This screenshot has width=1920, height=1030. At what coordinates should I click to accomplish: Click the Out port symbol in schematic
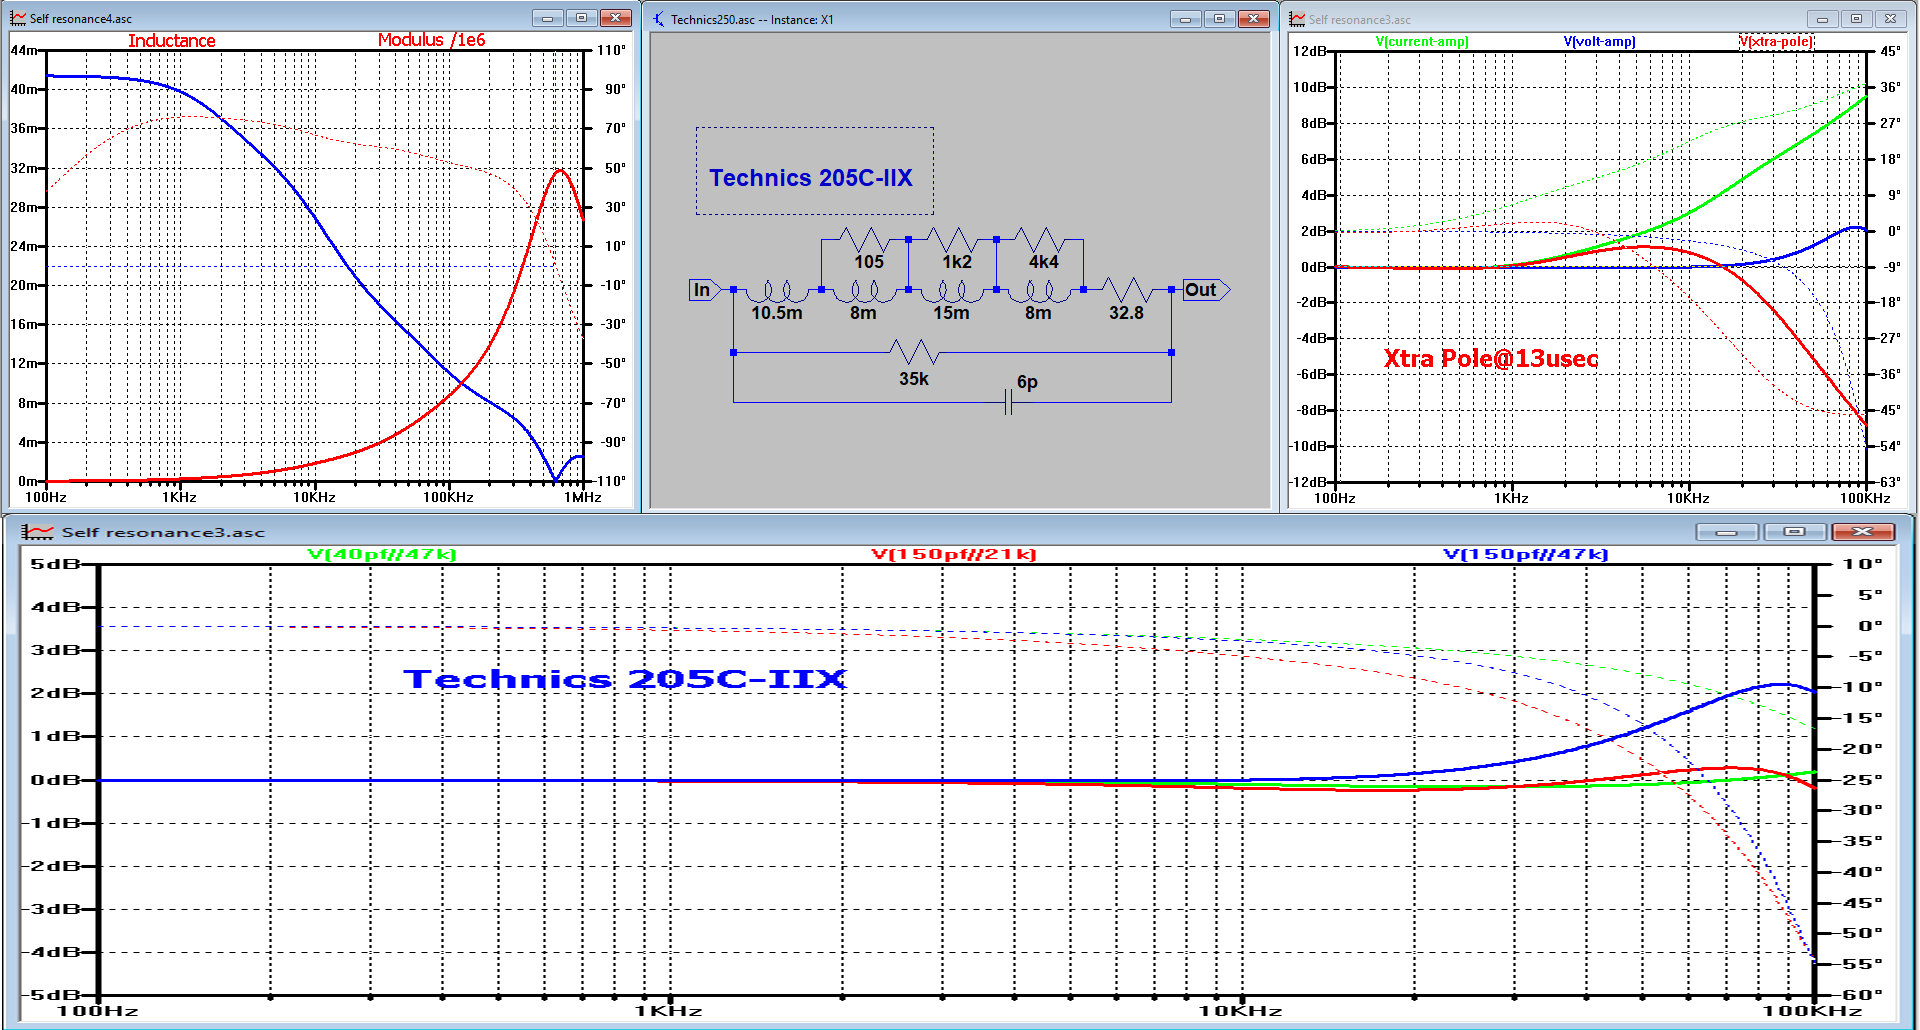(x=1205, y=290)
